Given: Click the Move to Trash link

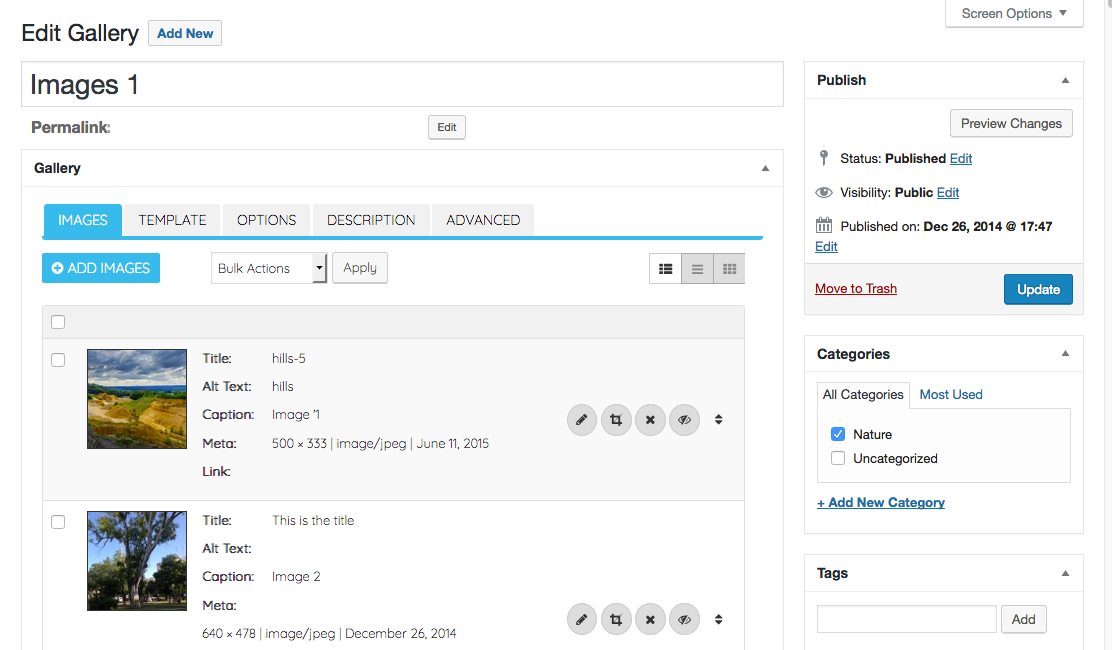Looking at the screenshot, I should click(856, 289).
